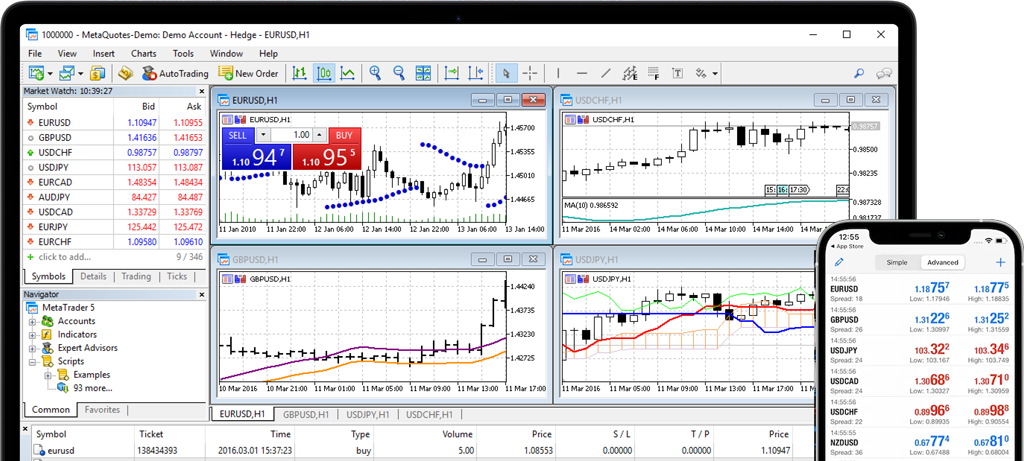
Task: Open a New Order from the toolbar
Action: click(x=248, y=73)
